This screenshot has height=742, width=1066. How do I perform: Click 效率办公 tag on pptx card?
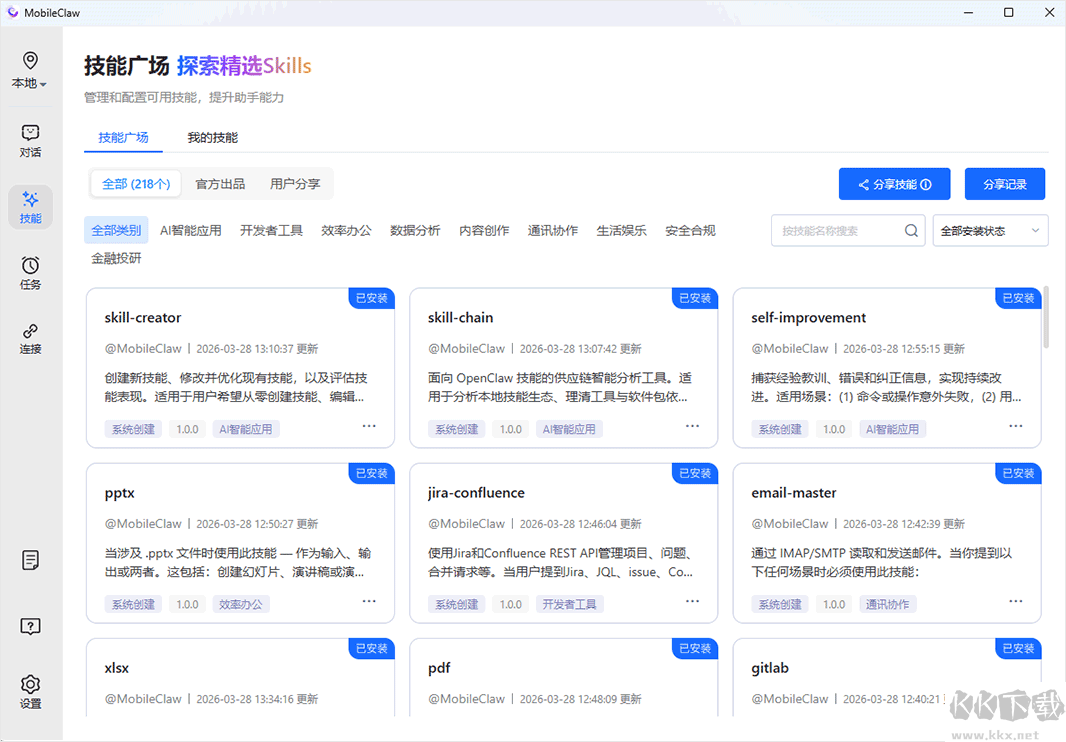[241, 604]
